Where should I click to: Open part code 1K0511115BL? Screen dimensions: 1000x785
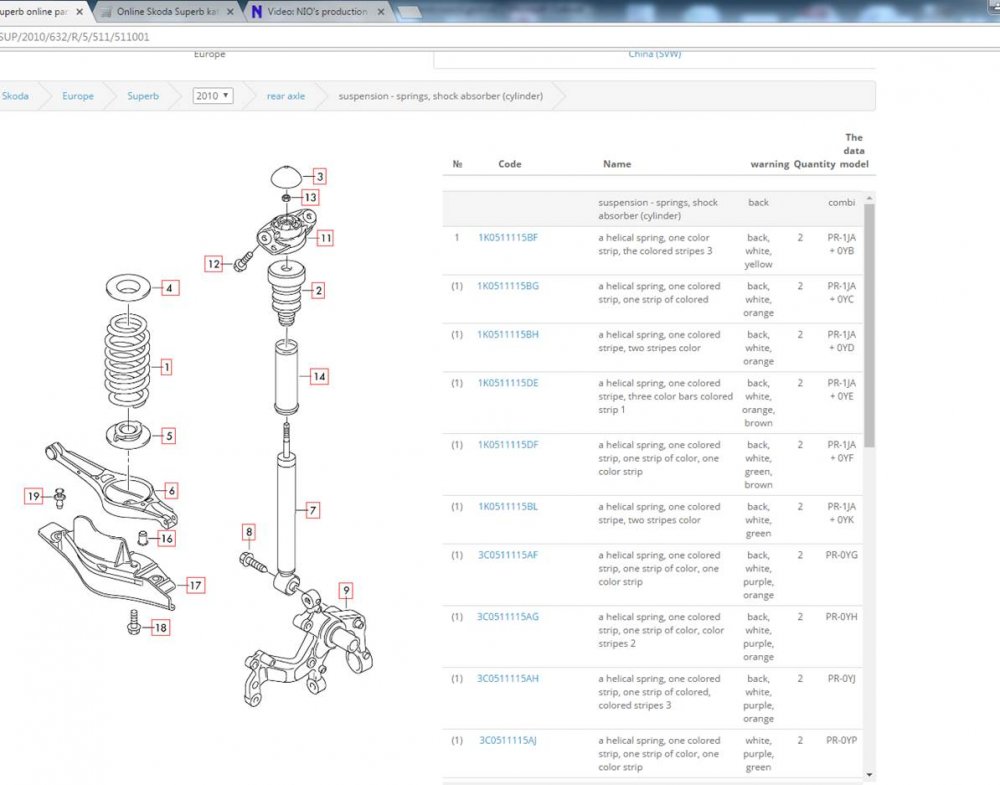(x=508, y=506)
